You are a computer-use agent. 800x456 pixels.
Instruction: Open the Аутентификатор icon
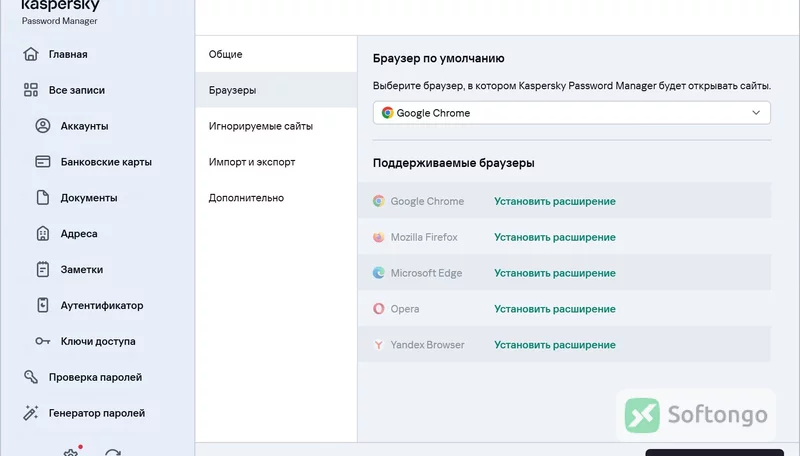click(x=43, y=305)
